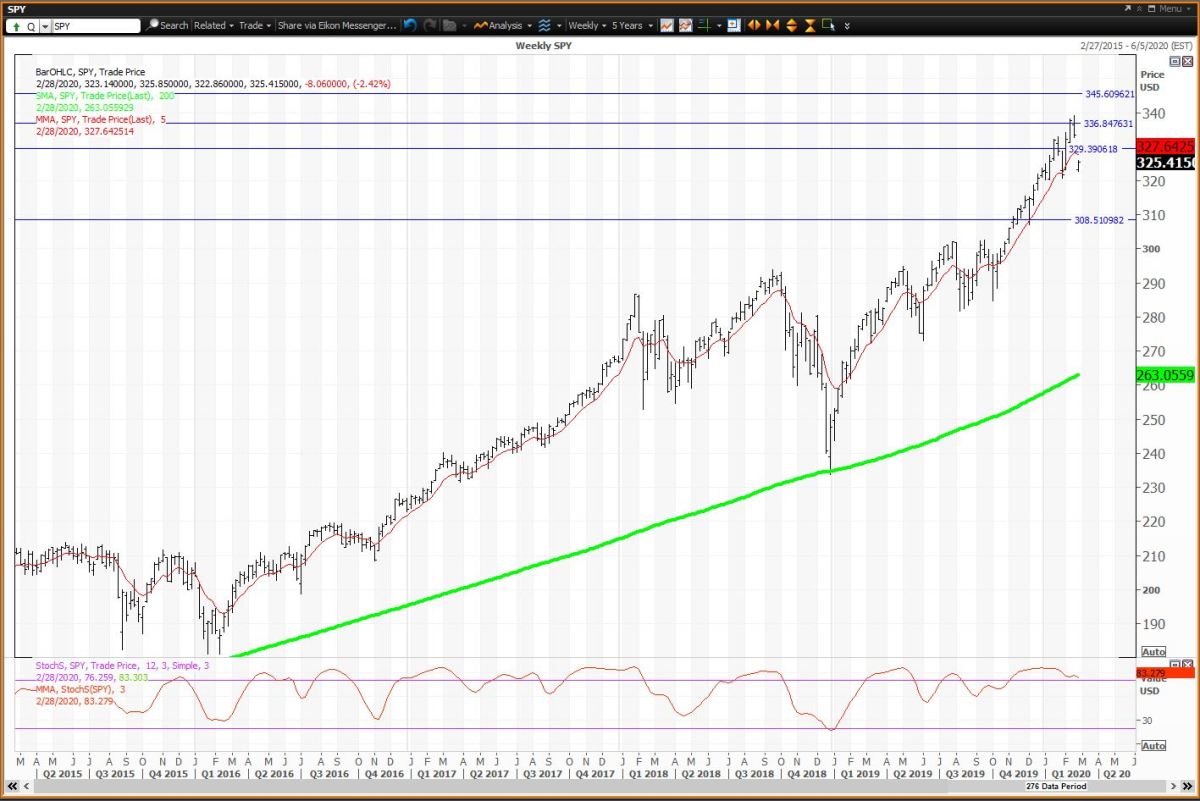Open the dropdown arrow next to Q
The width and height of the screenshot is (1200, 801).
(45, 25)
